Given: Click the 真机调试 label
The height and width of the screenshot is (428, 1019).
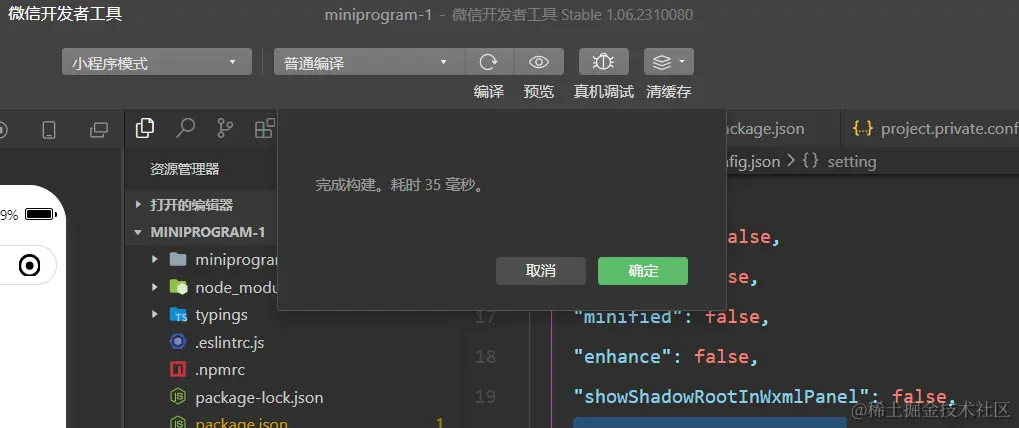Looking at the screenshot, I should [x=604, y=92].
